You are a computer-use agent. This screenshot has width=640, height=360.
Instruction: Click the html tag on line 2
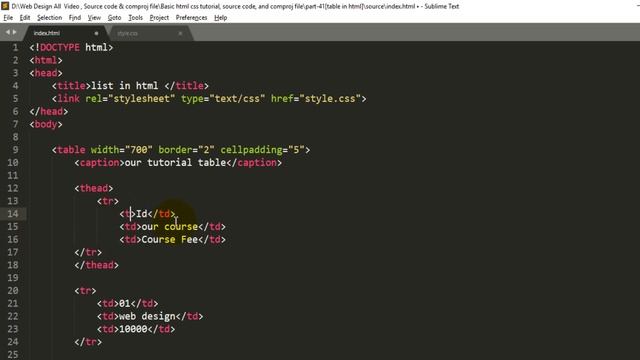click(46, 60)
